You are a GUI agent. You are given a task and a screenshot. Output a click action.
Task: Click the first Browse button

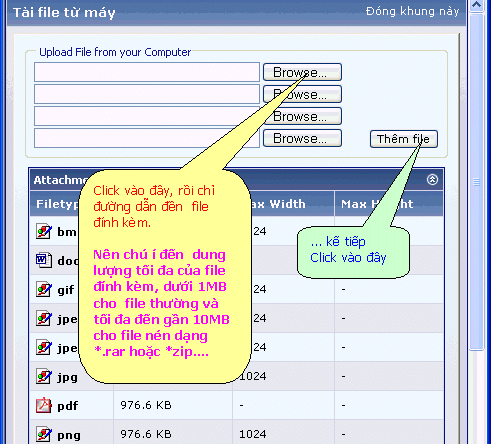click(302, 72)
